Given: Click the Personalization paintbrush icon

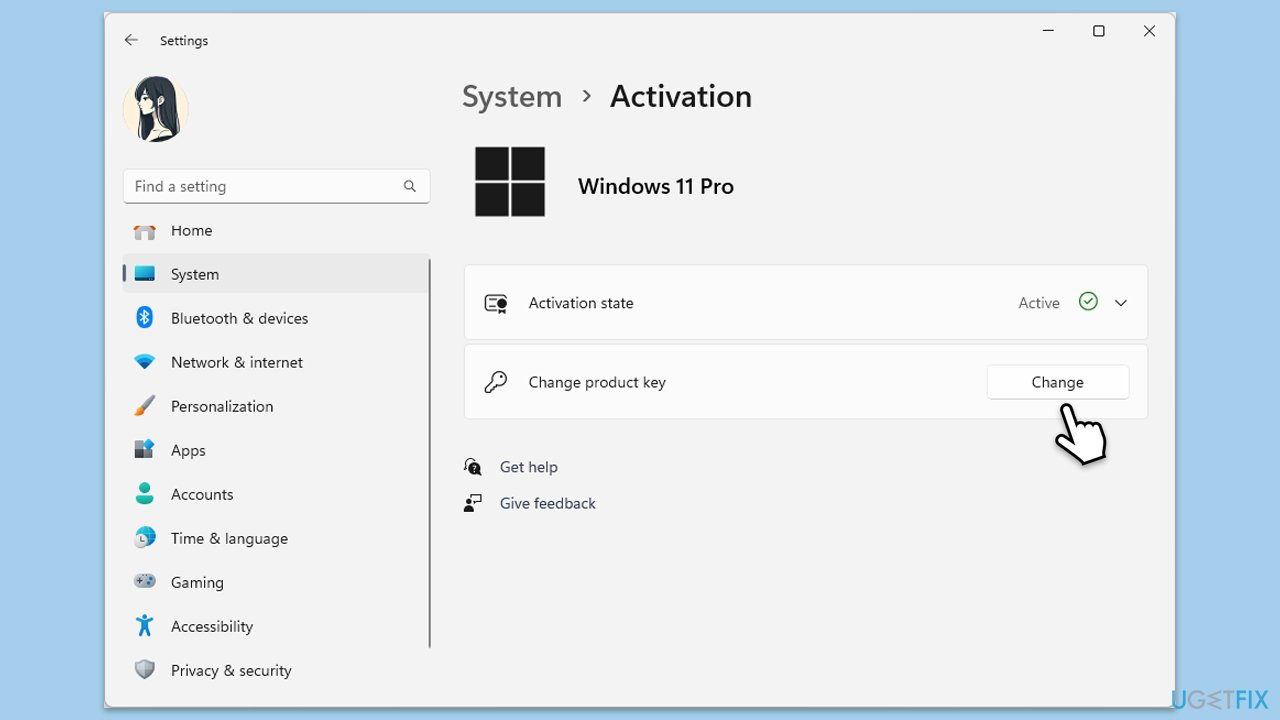Looking at the screenshot, I should click(144, 406).
